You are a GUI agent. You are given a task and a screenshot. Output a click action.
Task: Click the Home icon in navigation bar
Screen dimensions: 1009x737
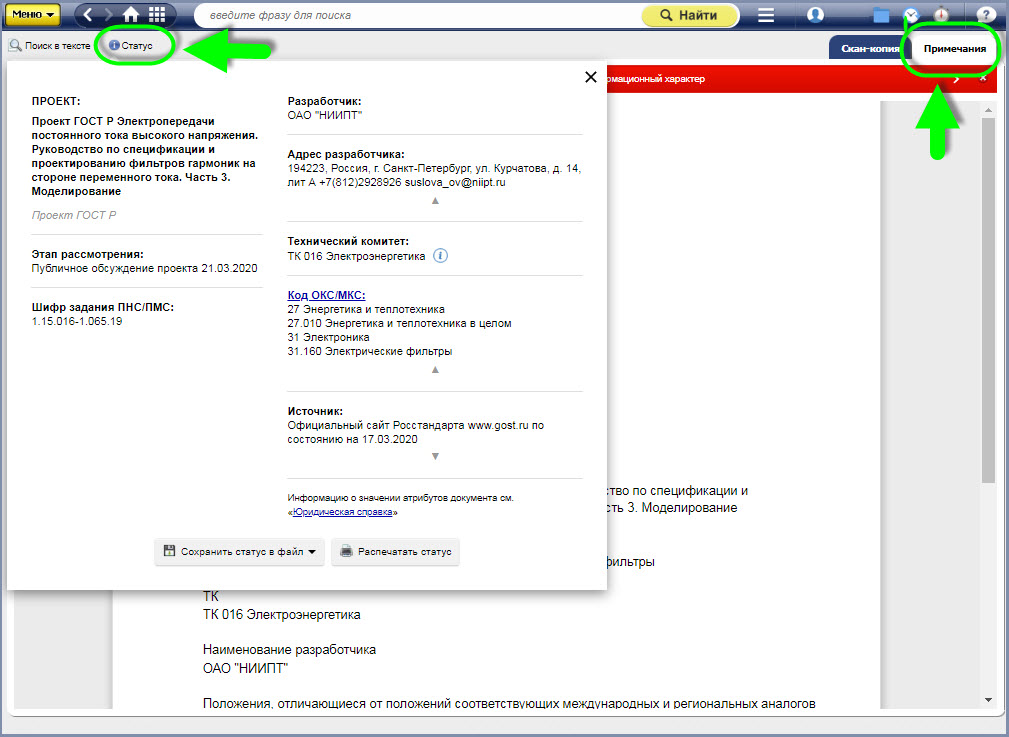(x=131, y=15)
